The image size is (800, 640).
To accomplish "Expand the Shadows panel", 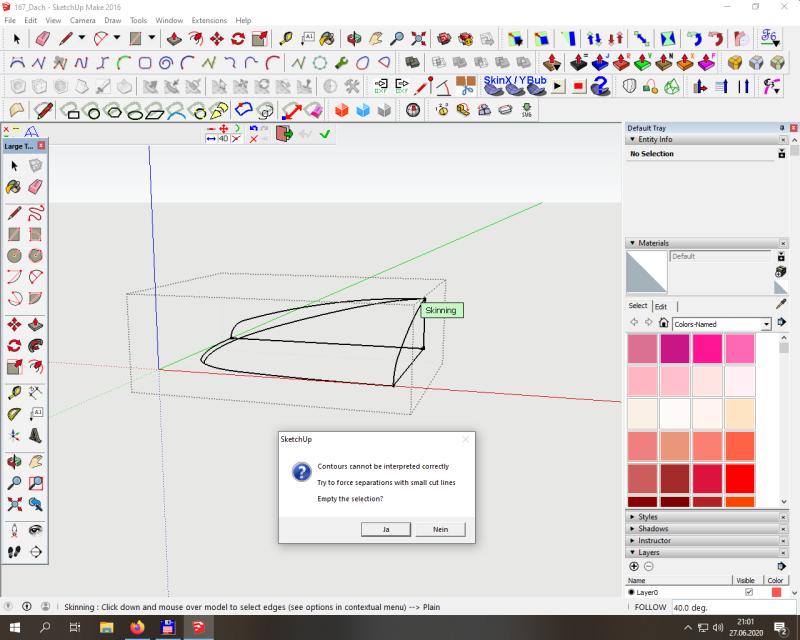I will tap(652, 529).
